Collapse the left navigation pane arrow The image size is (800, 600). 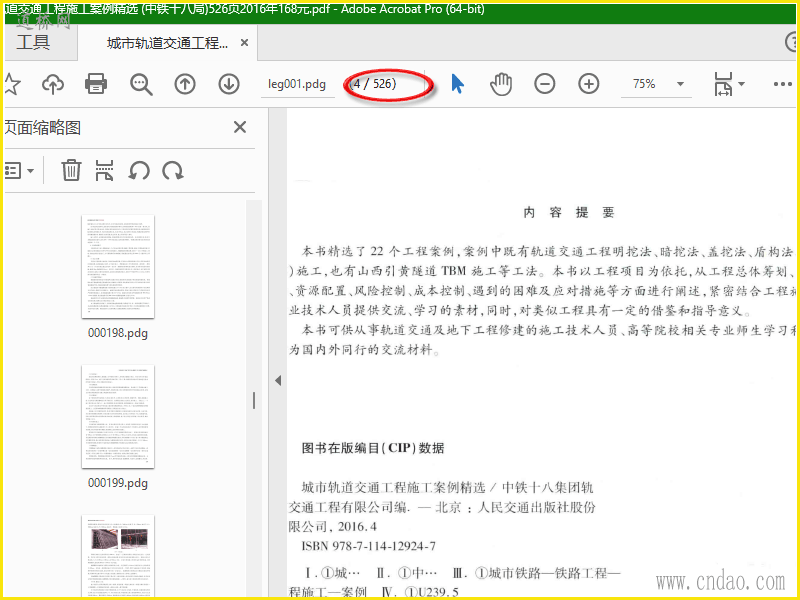278,381
